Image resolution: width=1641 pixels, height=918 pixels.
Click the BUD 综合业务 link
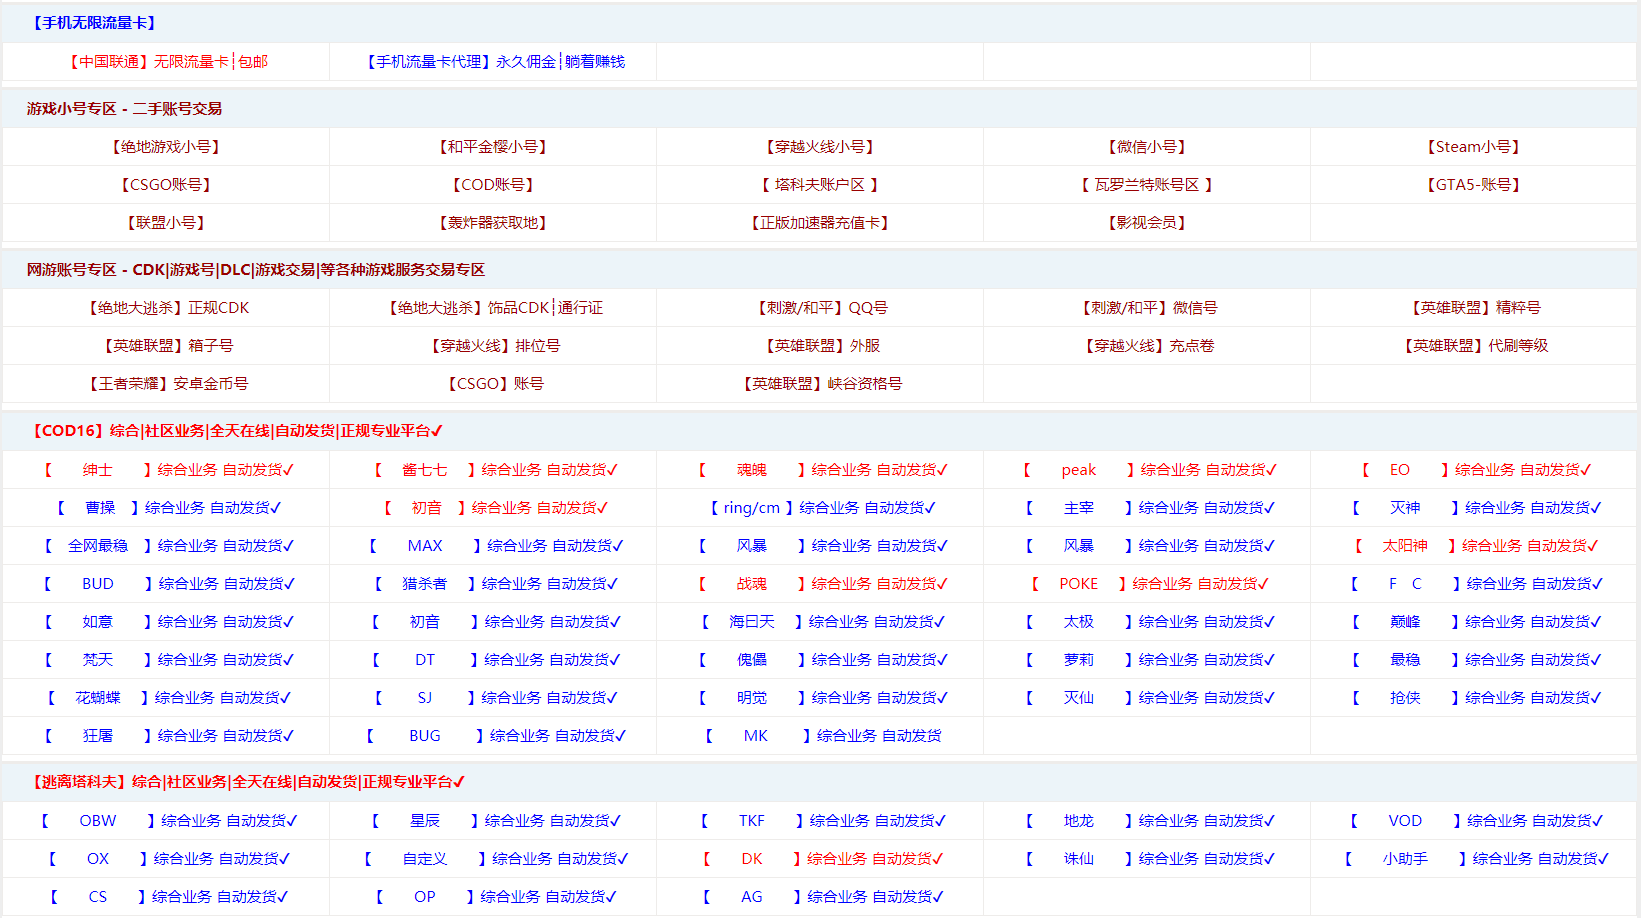point(167,583)
